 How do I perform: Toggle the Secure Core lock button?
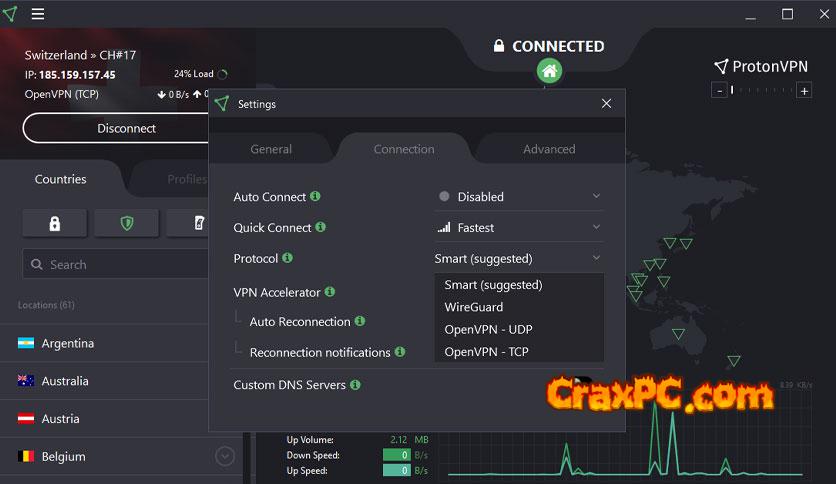point(54,223)
